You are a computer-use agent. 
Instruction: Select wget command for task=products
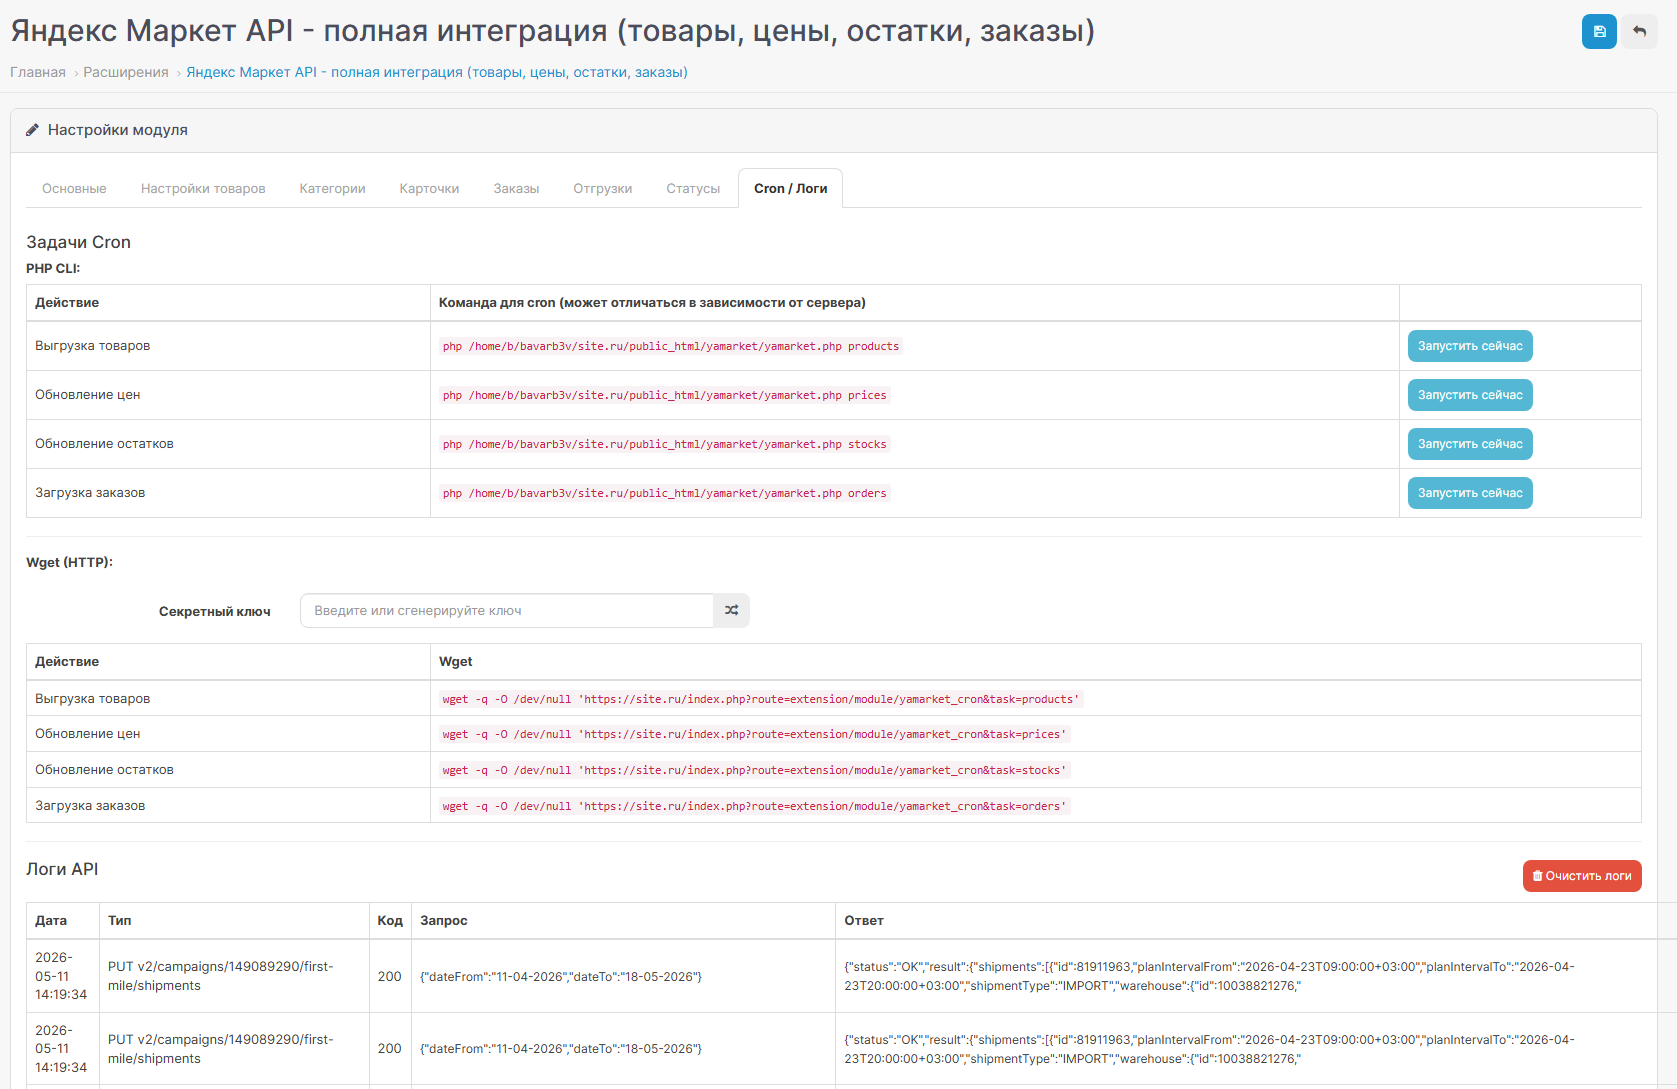(761, 699)
